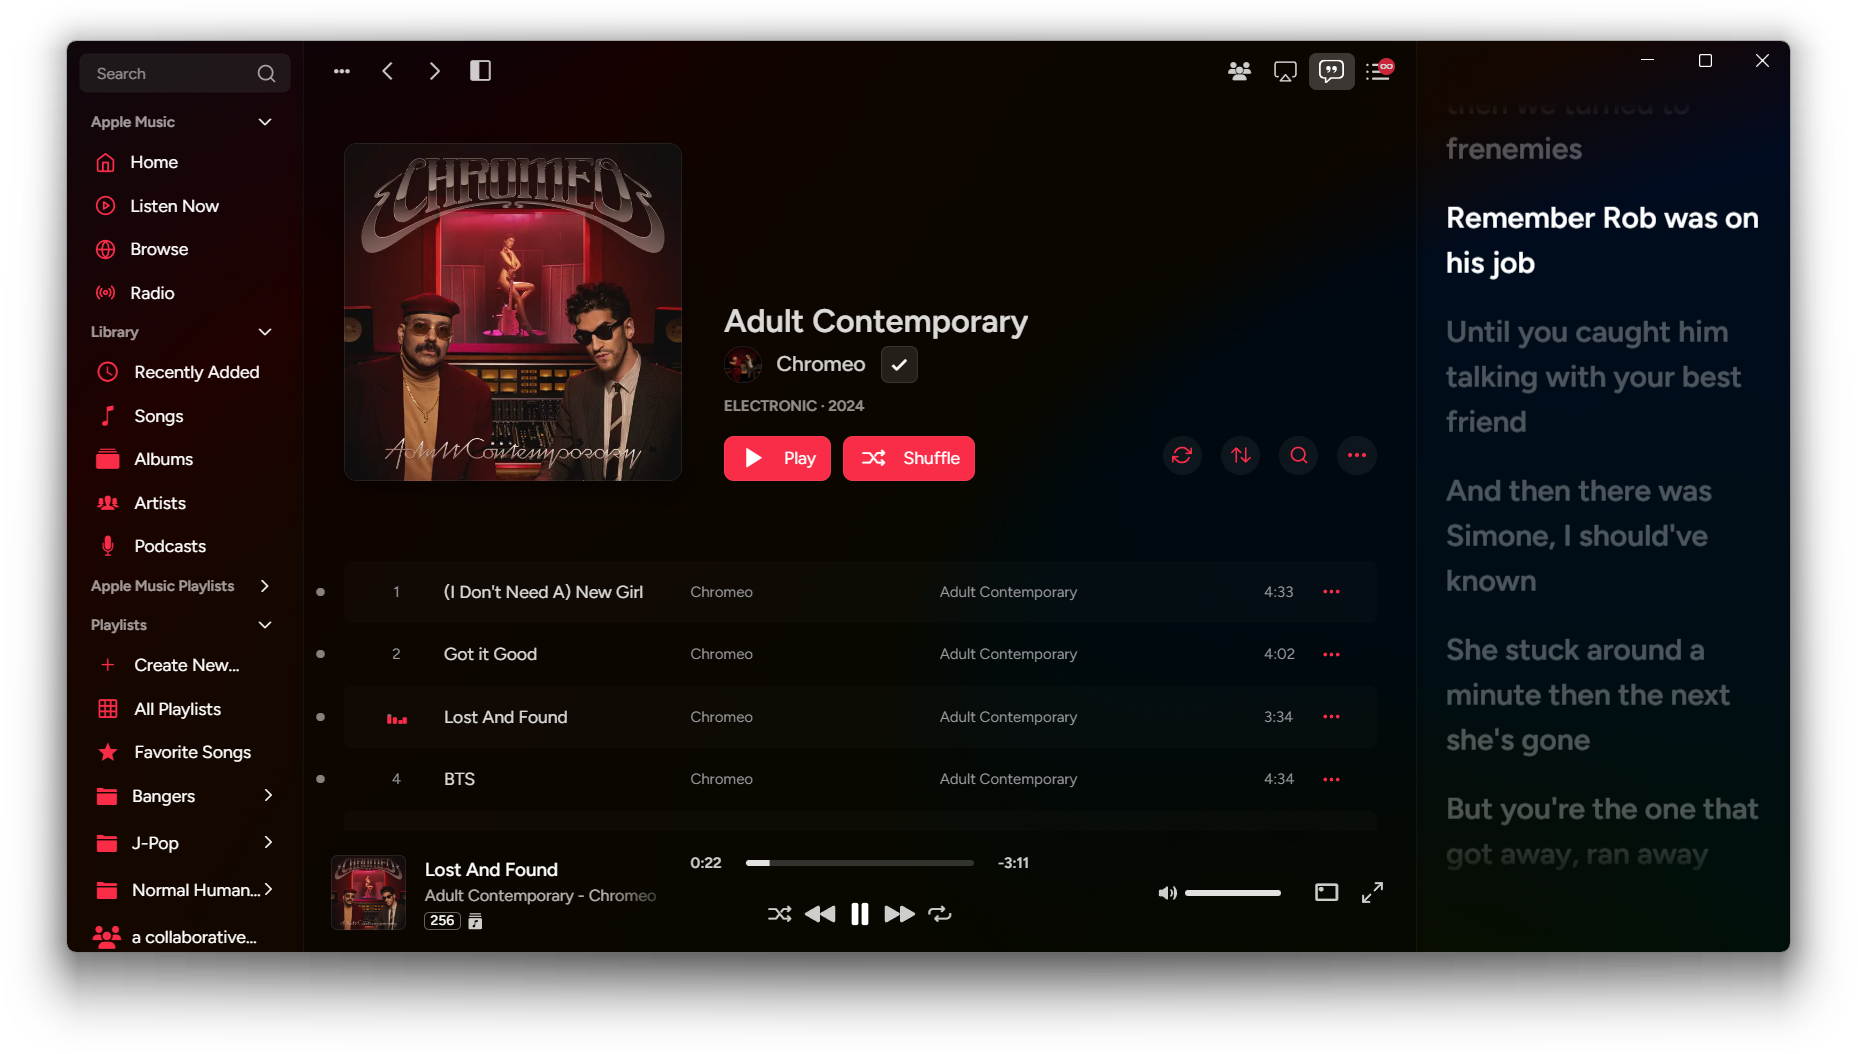Expand the Apple Music Playlists section

point(265,586)
